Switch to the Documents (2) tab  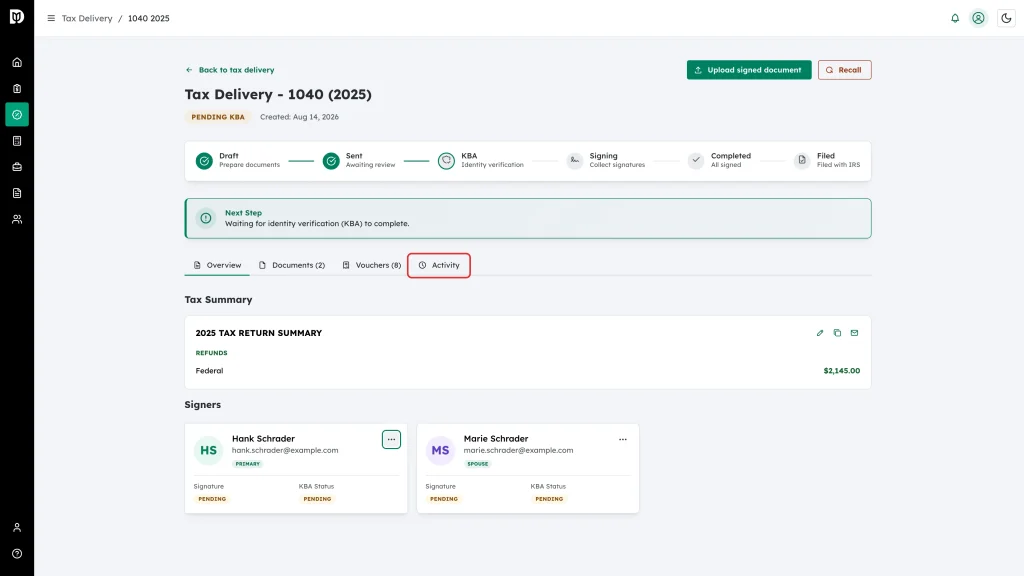pyautogui.click(x=292, y=265)
